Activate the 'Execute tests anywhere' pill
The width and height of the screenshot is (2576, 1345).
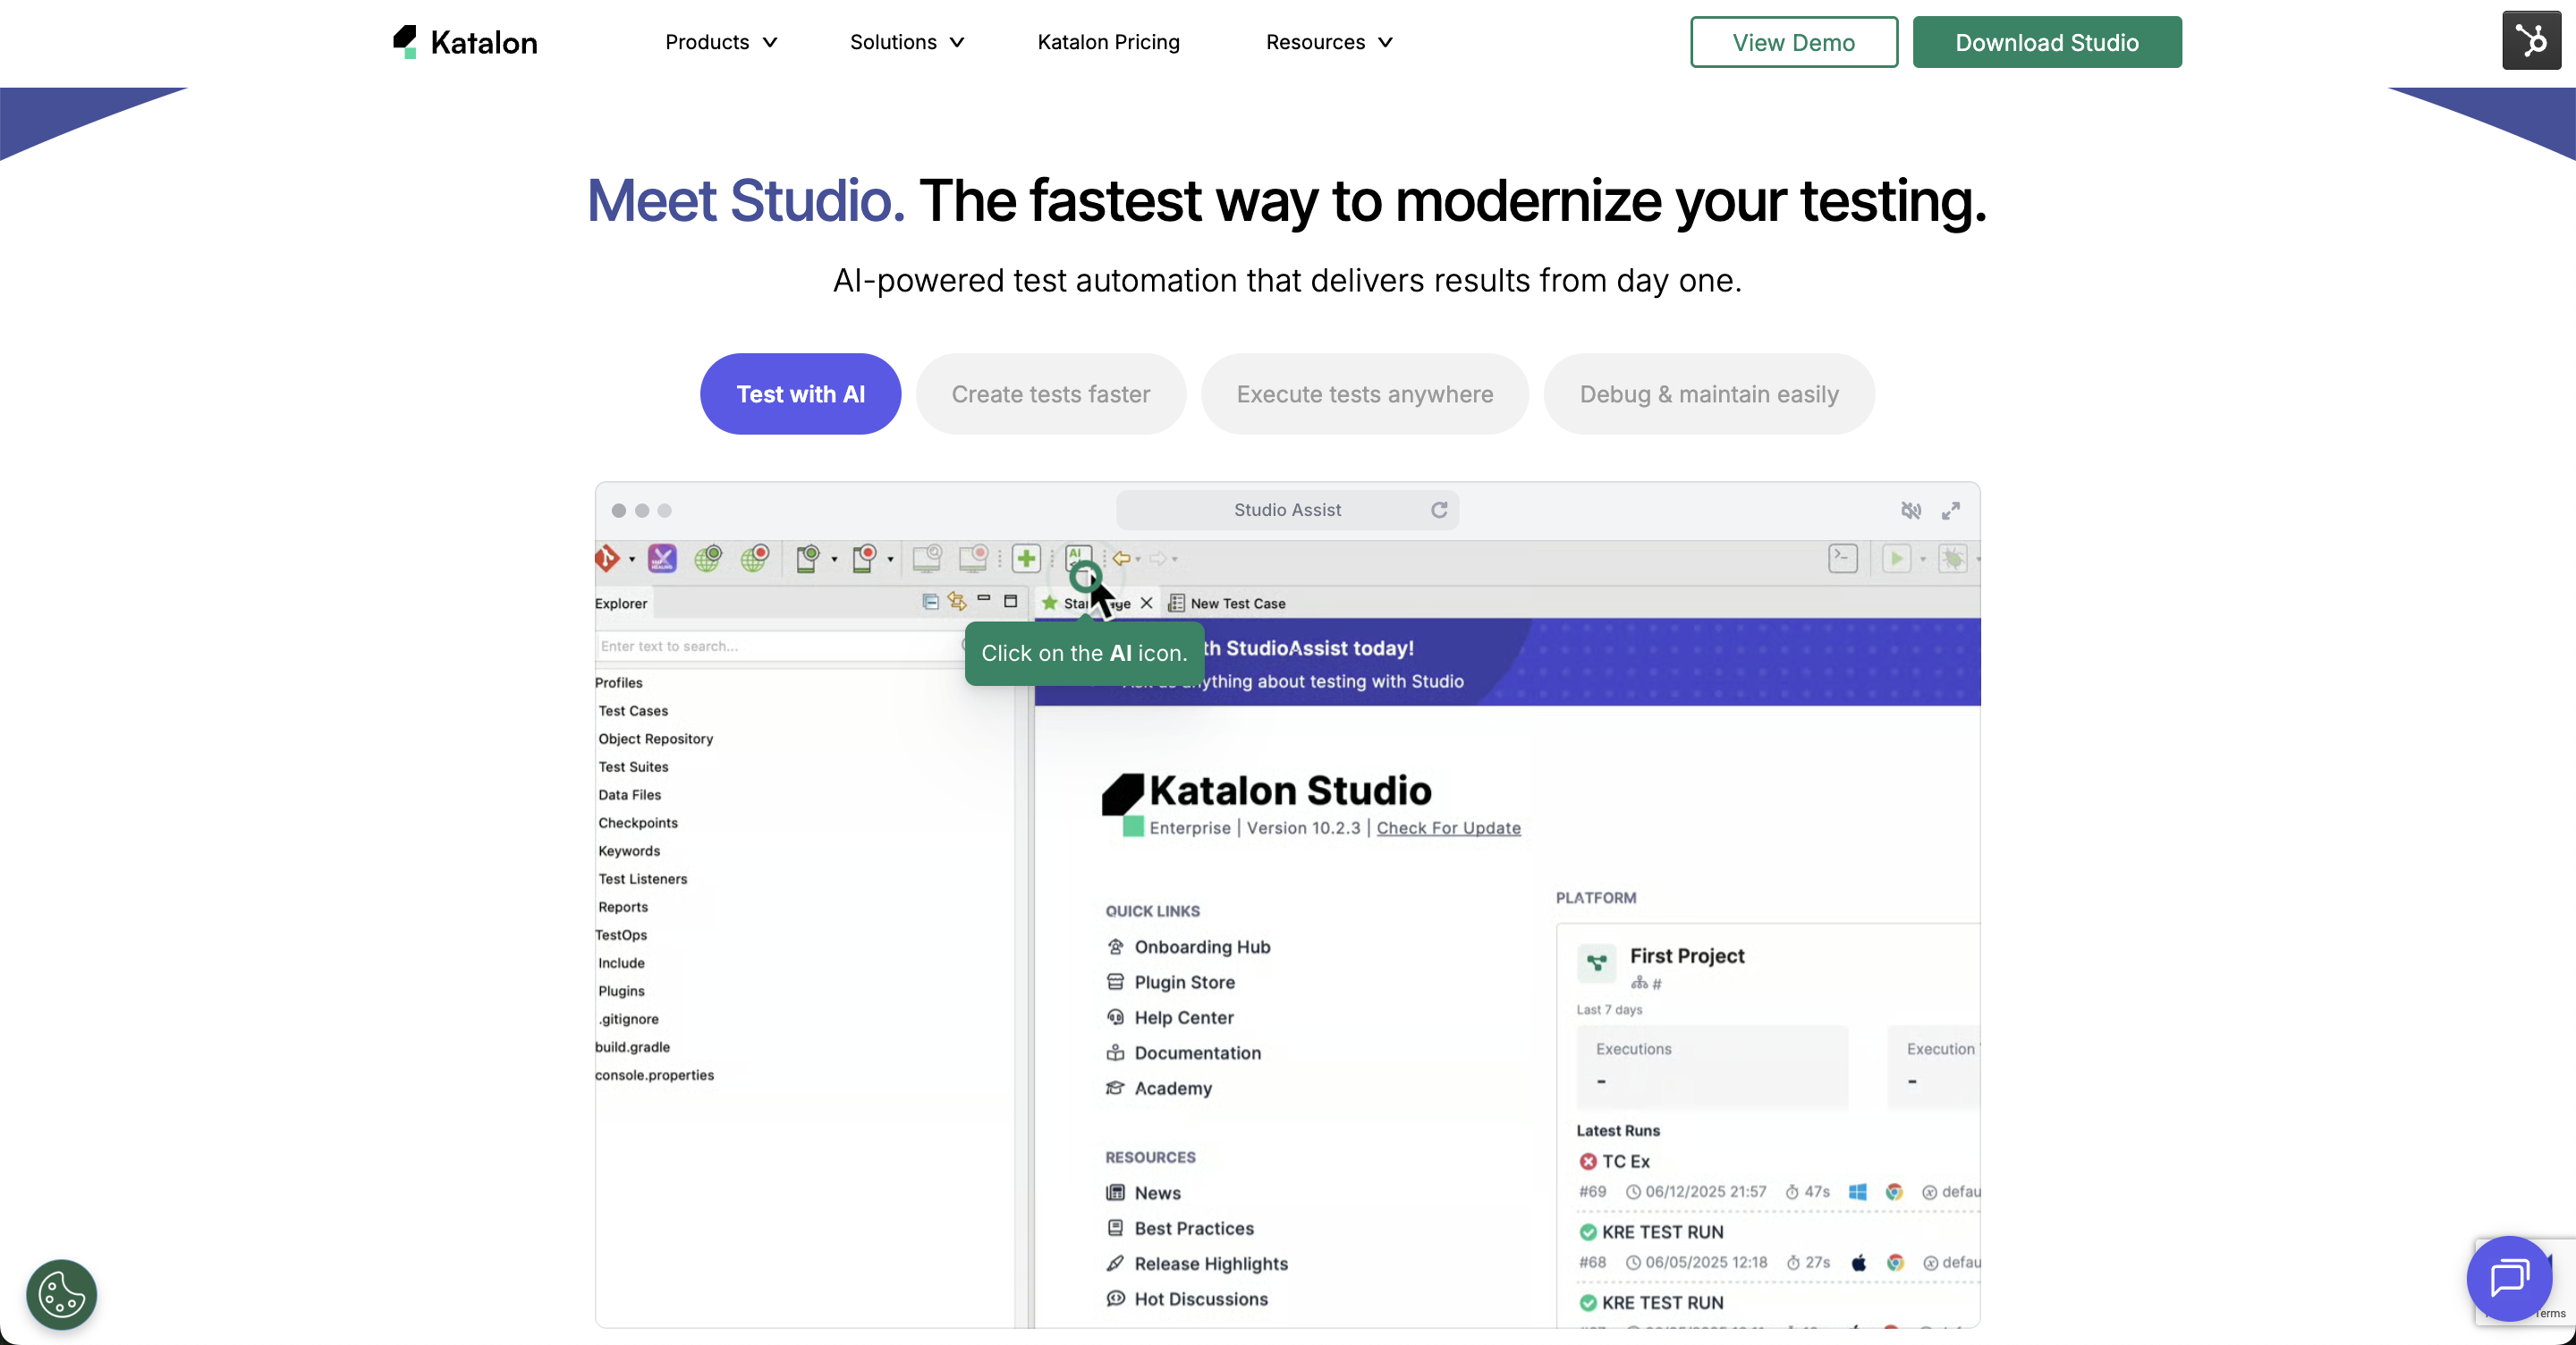[1364, 394]
